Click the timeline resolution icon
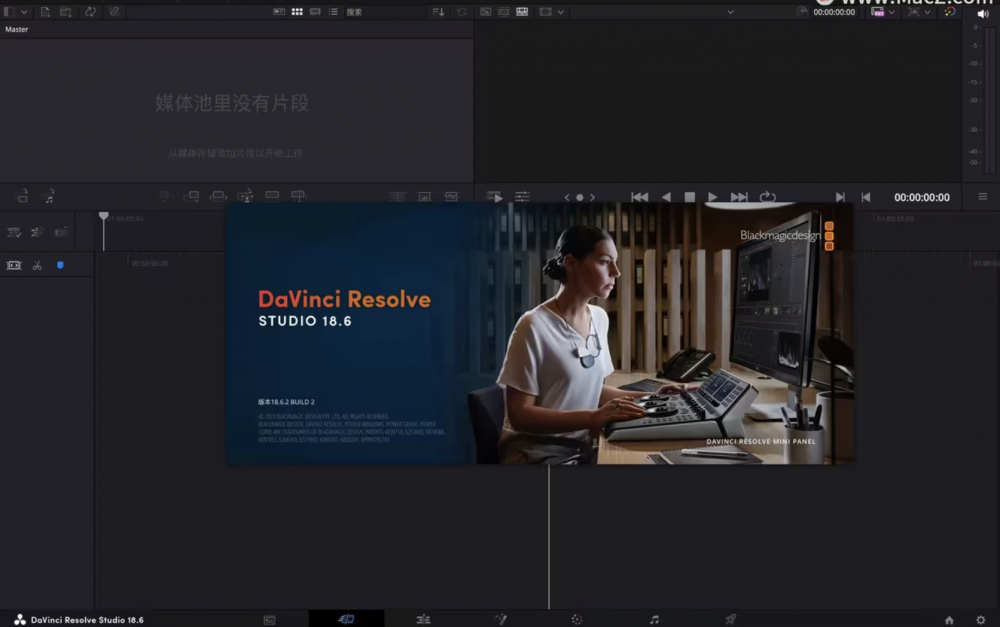 pos(878,12)
